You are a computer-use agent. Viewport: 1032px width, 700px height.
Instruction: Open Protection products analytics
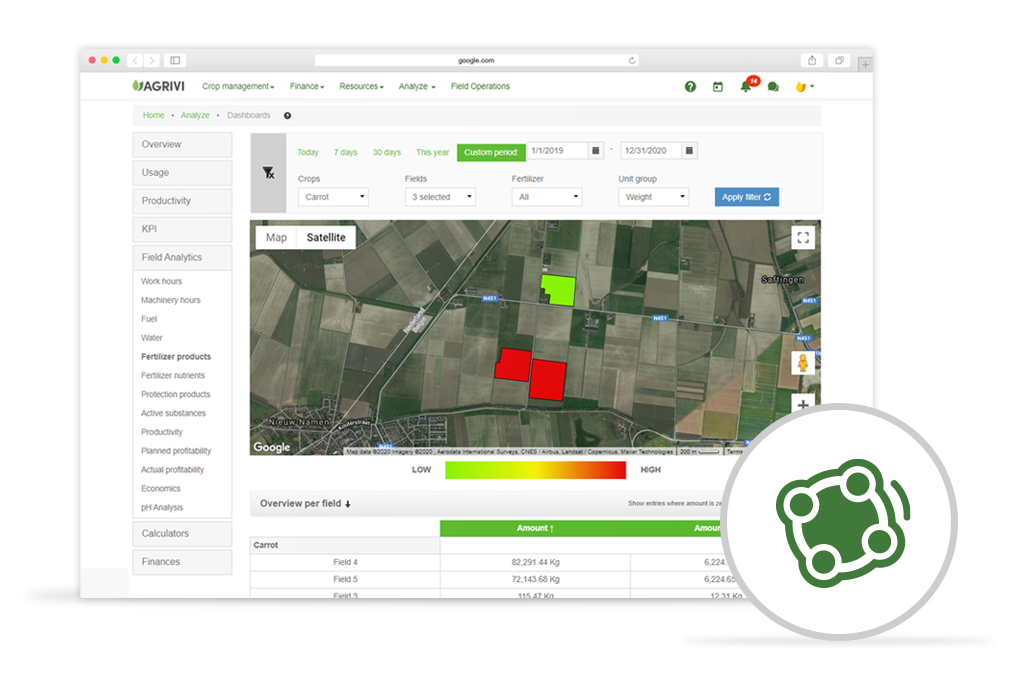pyautogui.click(x=175, y=394)
